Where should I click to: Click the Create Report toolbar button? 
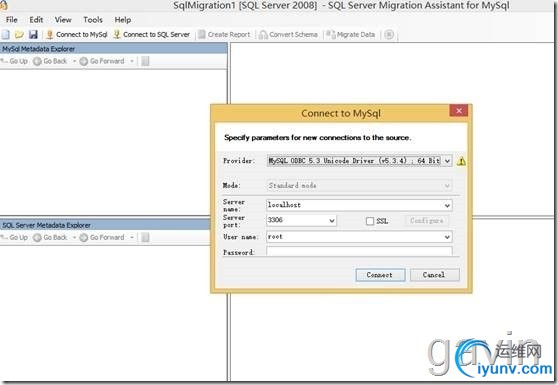pos(225,35)
